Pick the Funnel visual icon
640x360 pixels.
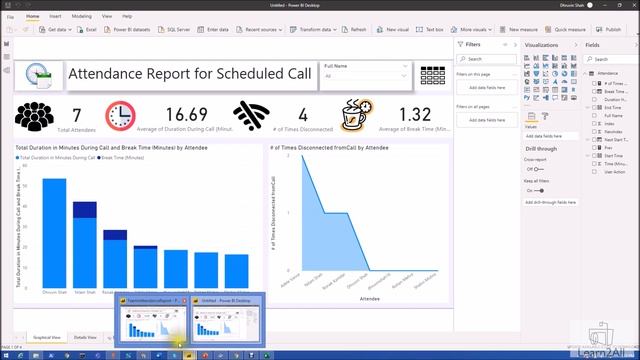(x=536, y=74)
